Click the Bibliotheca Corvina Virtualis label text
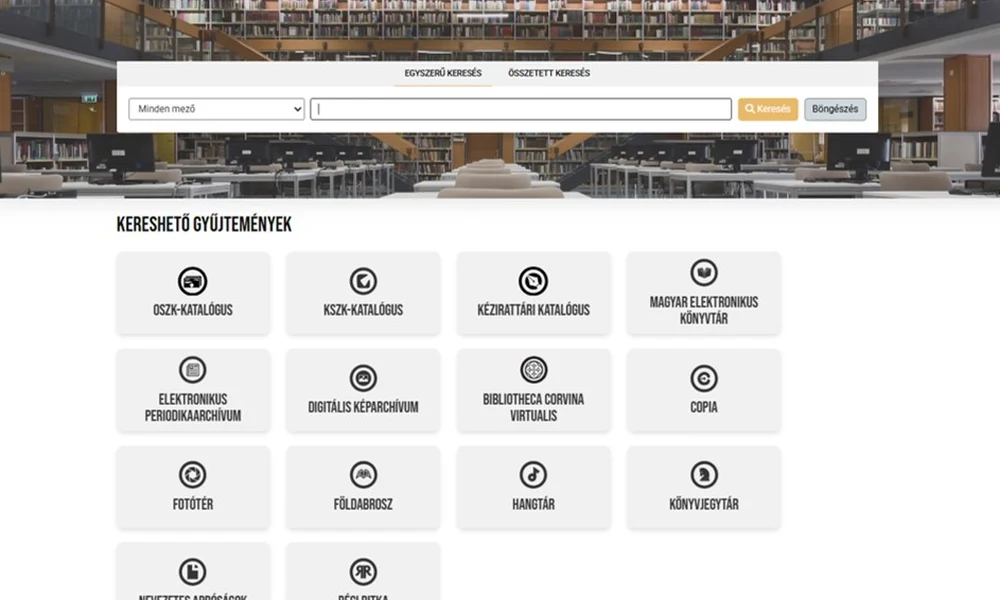Screen dimensions: 1000x600 (x=533, y=407)
